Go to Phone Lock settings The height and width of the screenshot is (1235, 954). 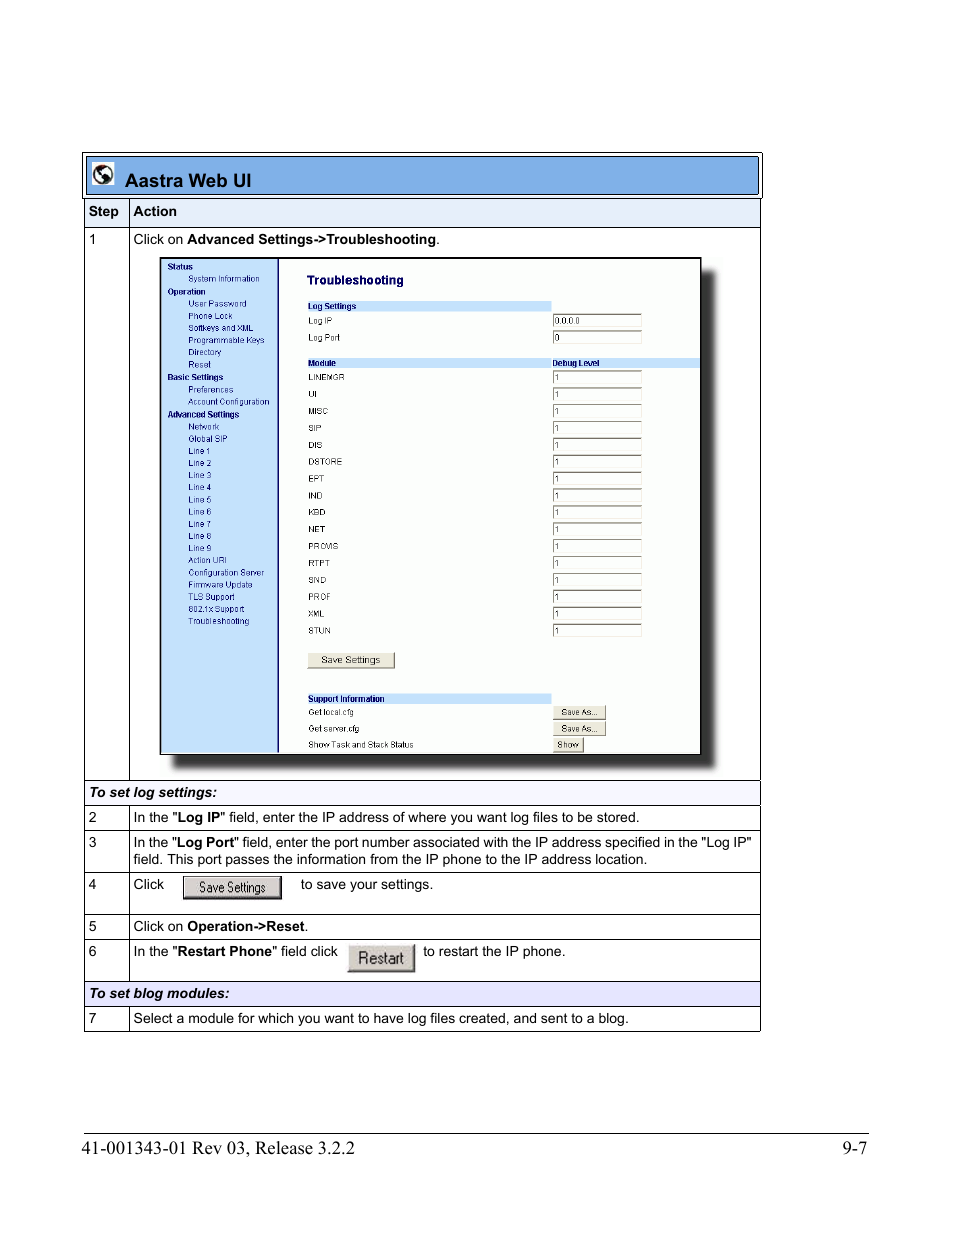pyautogui.click(x=210, y=316)
